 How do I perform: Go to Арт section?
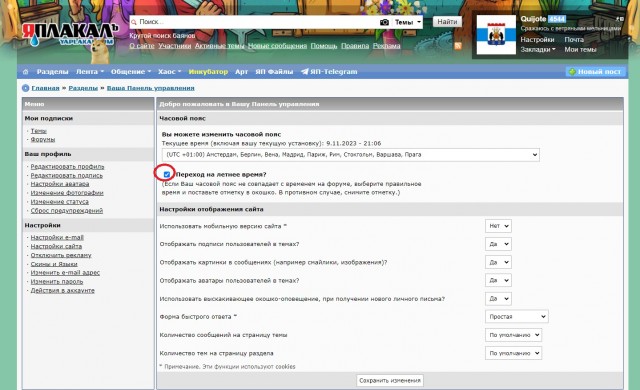pos(241,72)
